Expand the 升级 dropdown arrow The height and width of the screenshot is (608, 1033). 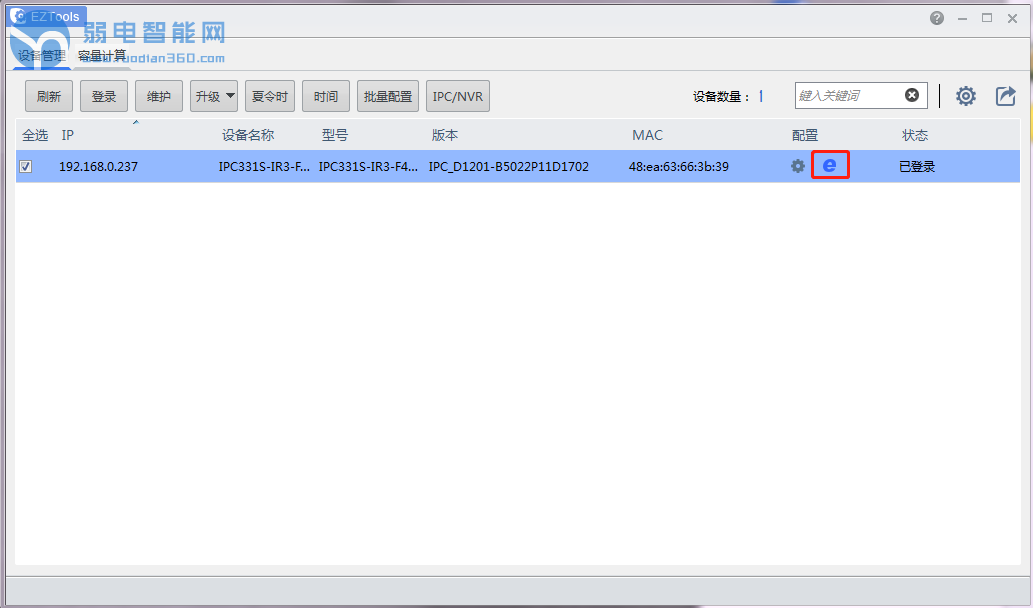230,96
